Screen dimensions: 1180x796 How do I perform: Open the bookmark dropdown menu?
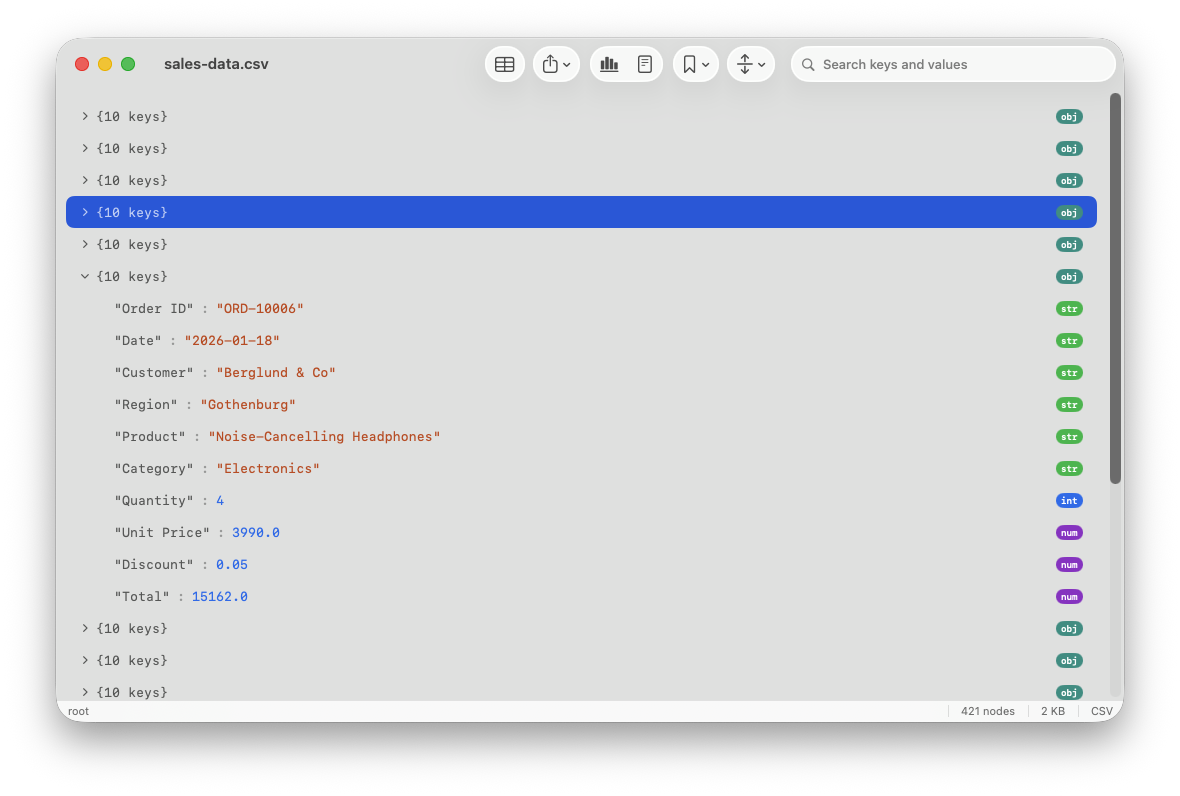[705, 63]
